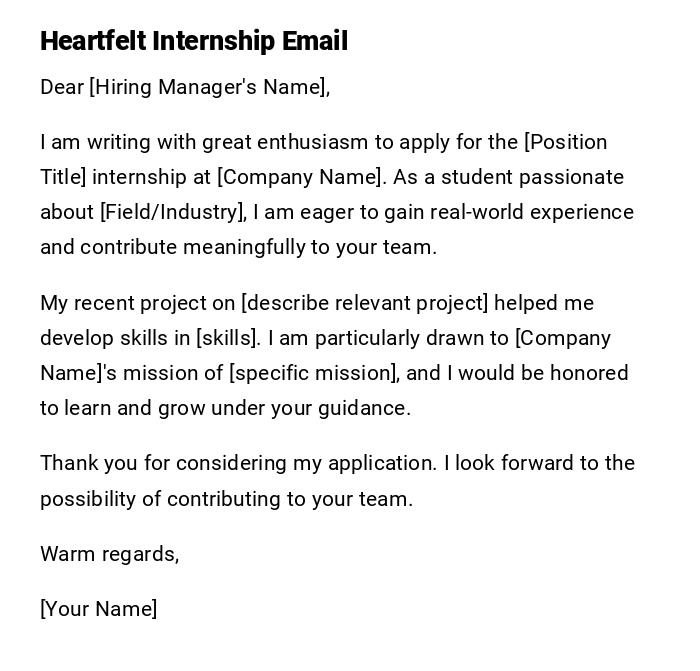Click '[Company Name]' in the first paragraph

point(300,177)
